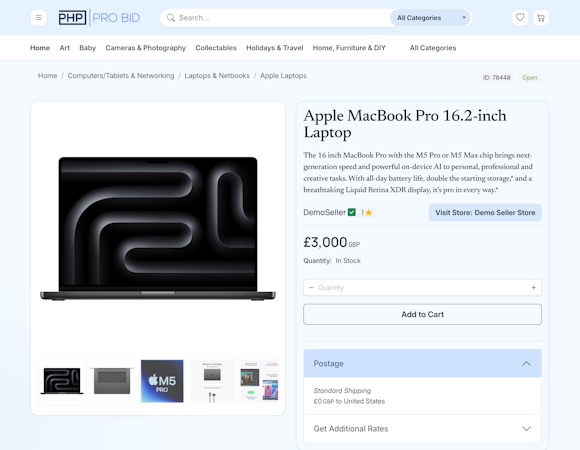580x450 pixels.
Task: Click the In Stock quantity text
Action: (348, 261)
